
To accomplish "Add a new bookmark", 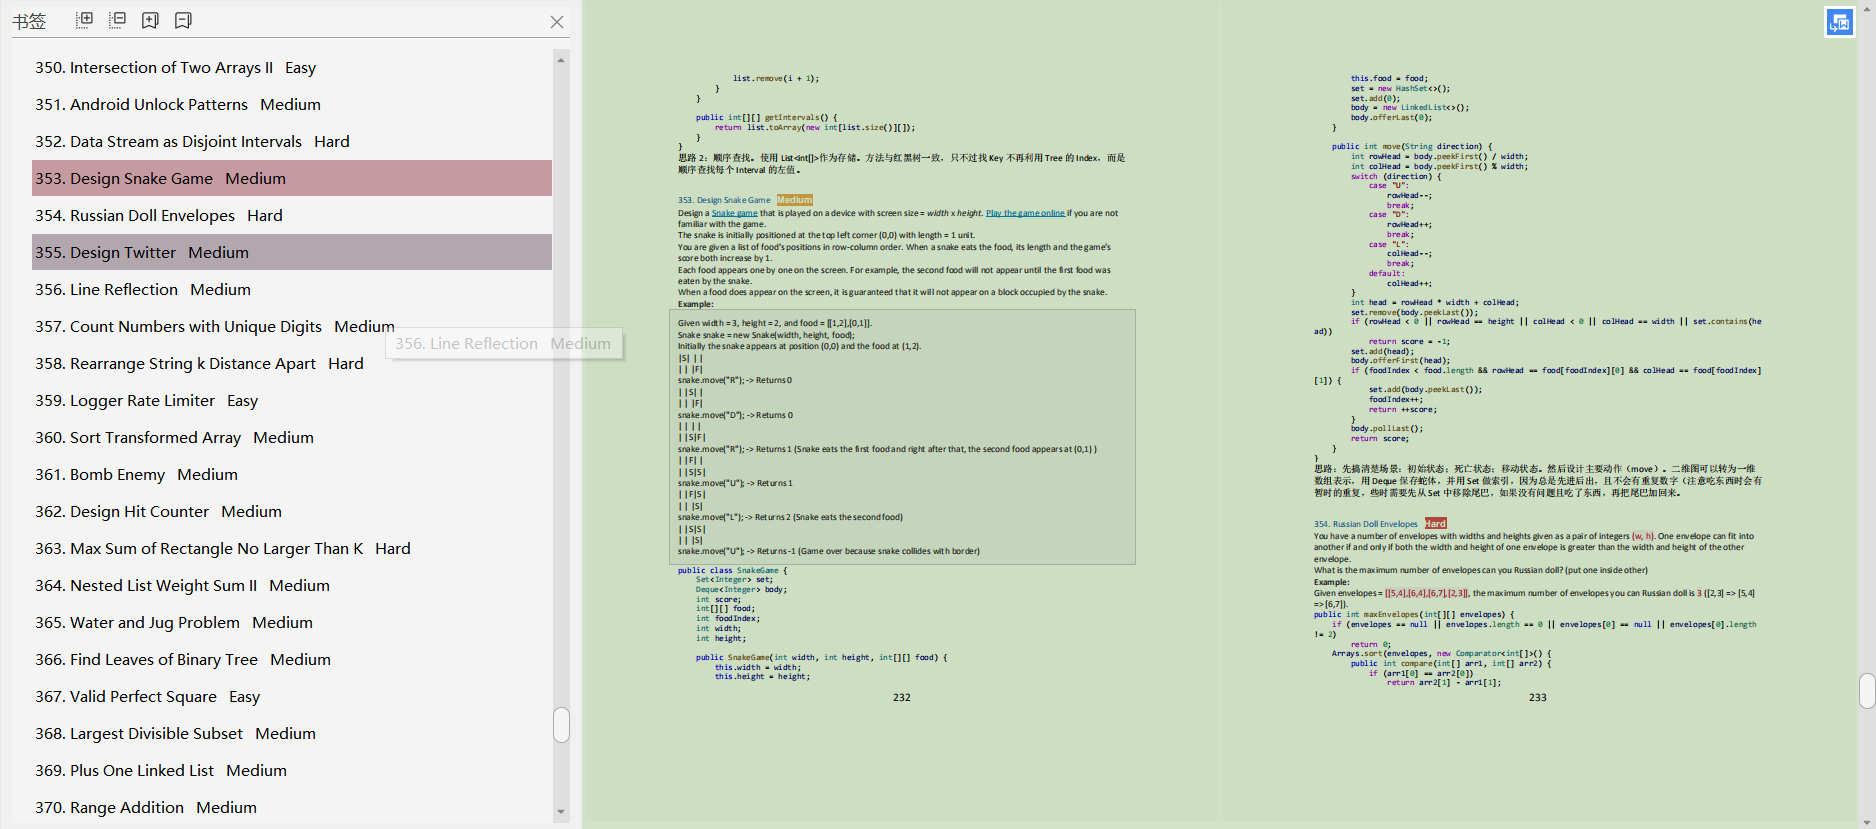I will 150,20.
